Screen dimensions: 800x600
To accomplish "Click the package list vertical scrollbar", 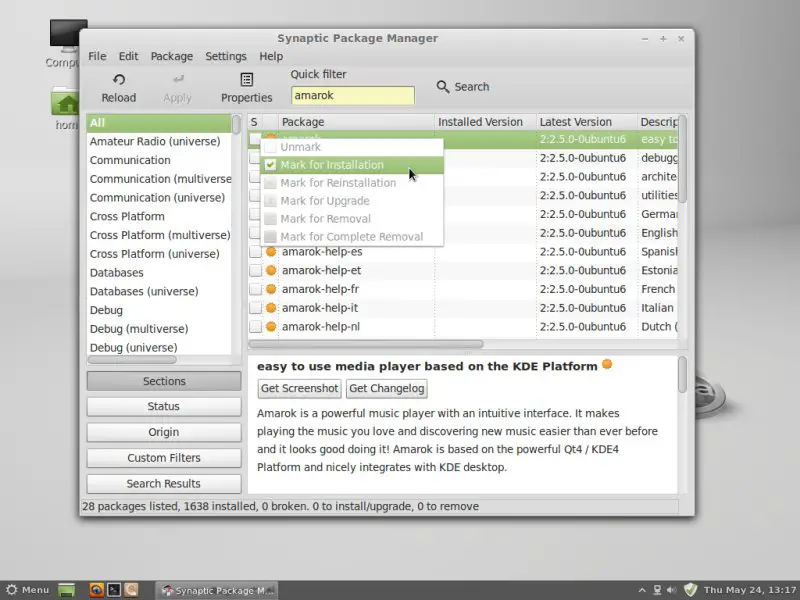I will coord(683,158).
